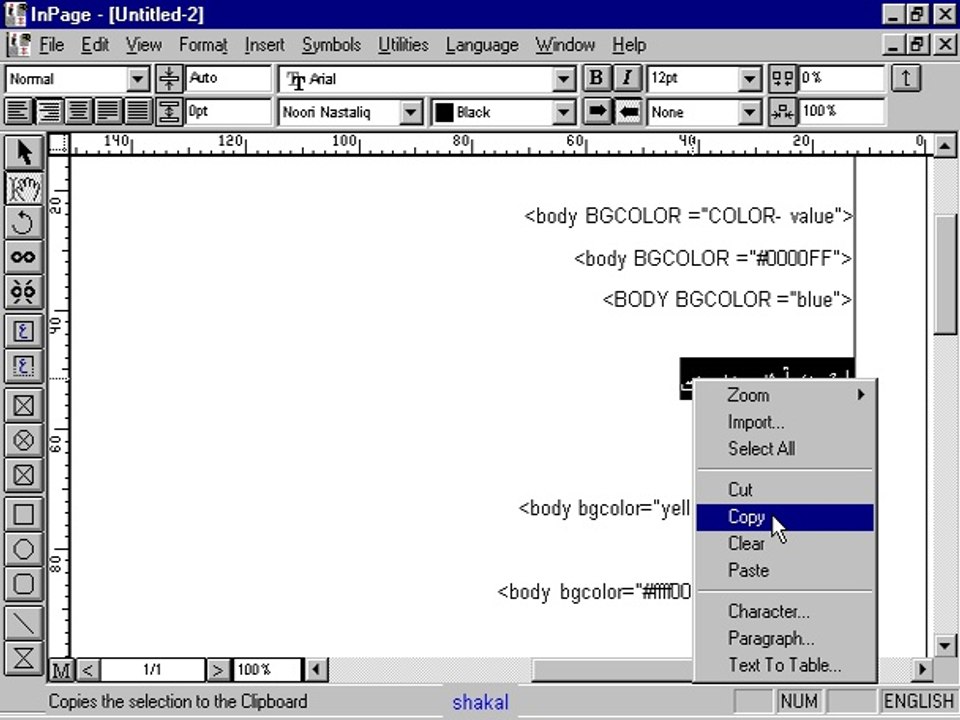Screen dimensions: 960x720
Task: Set center text alignment
Action: tap(78, 112)
